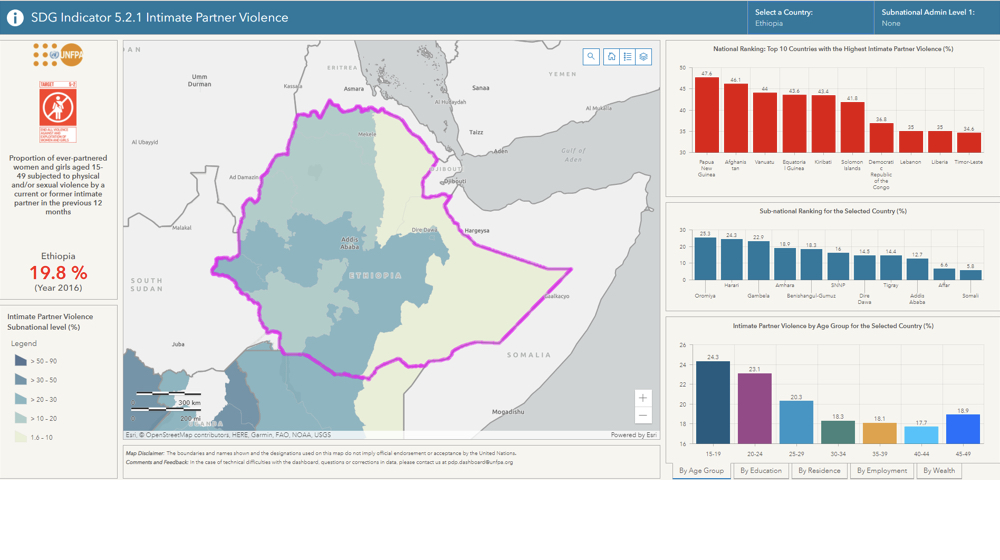Screen dimensions: 1000x560
Task: Click the UNFPA logo
Action: [x=58, y=55]
